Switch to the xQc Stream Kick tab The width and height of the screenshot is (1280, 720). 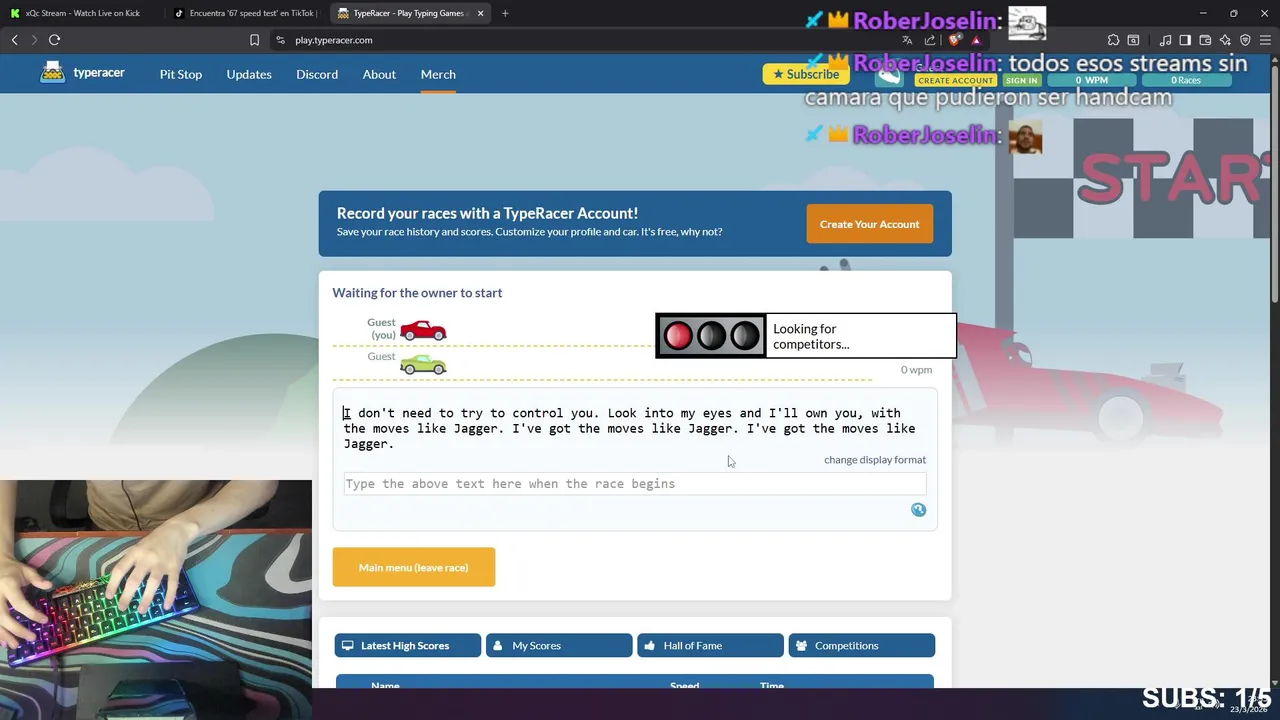tap(82, 13)
